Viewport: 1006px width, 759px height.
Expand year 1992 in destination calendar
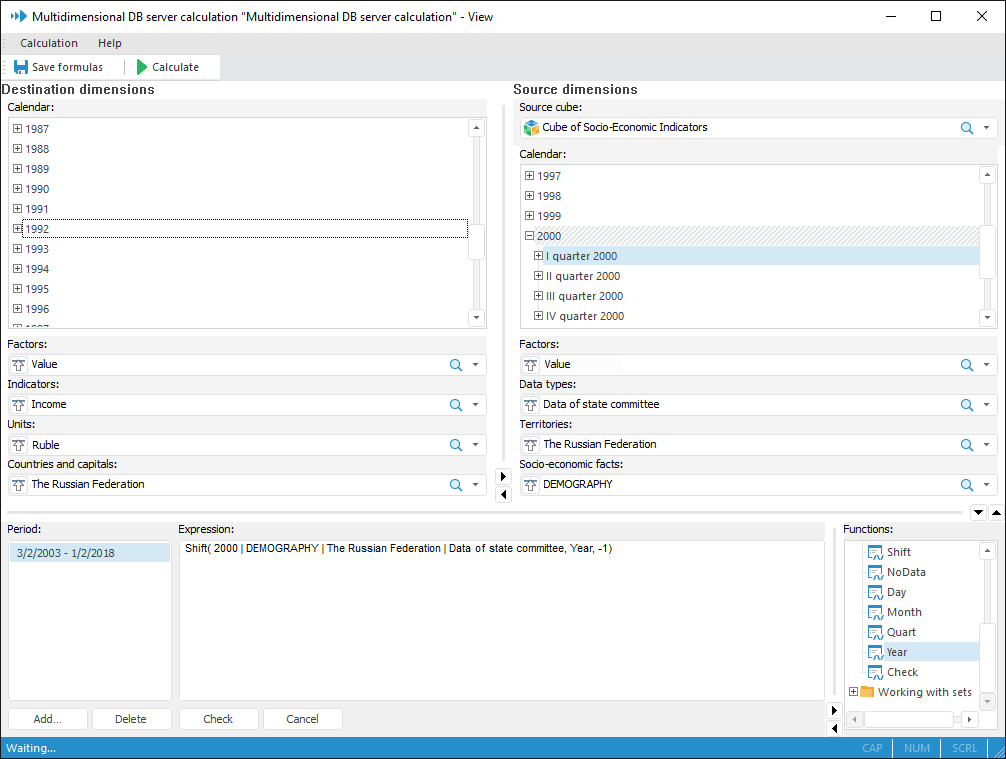pyautogui.click(x=17, y=229)
